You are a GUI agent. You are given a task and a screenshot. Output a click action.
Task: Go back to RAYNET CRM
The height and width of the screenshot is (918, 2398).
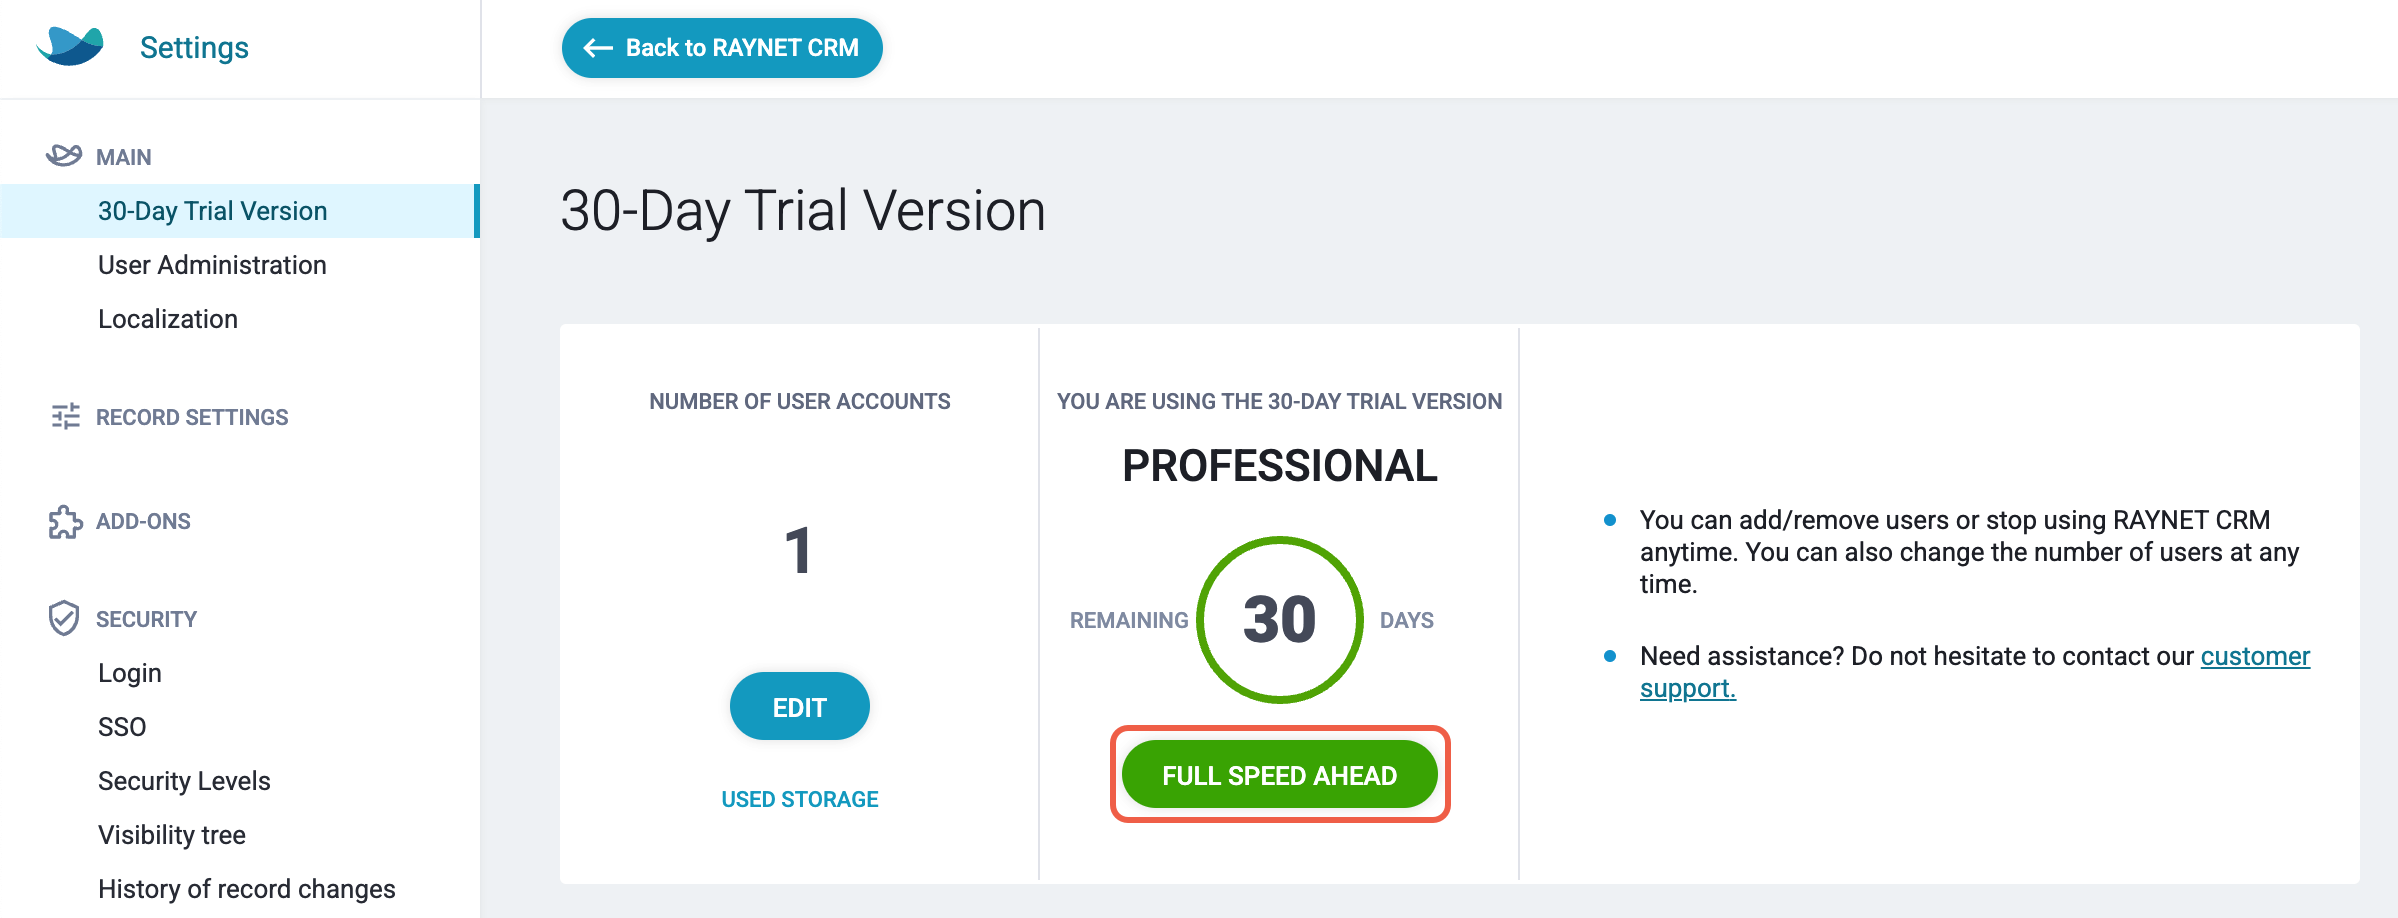click(722, 48)
